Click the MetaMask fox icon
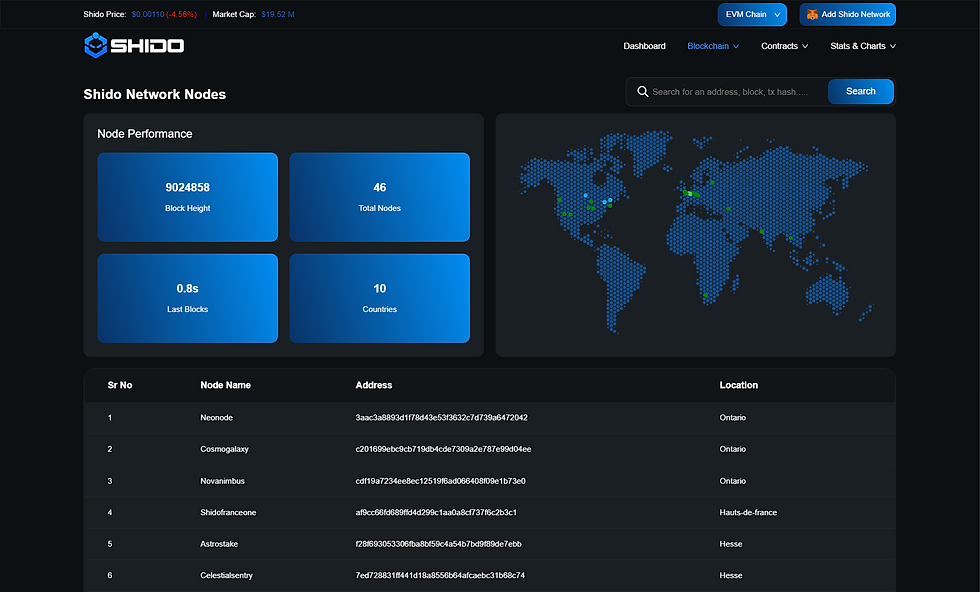This screenshot has height=592, width=980. (x=812, y=14)
